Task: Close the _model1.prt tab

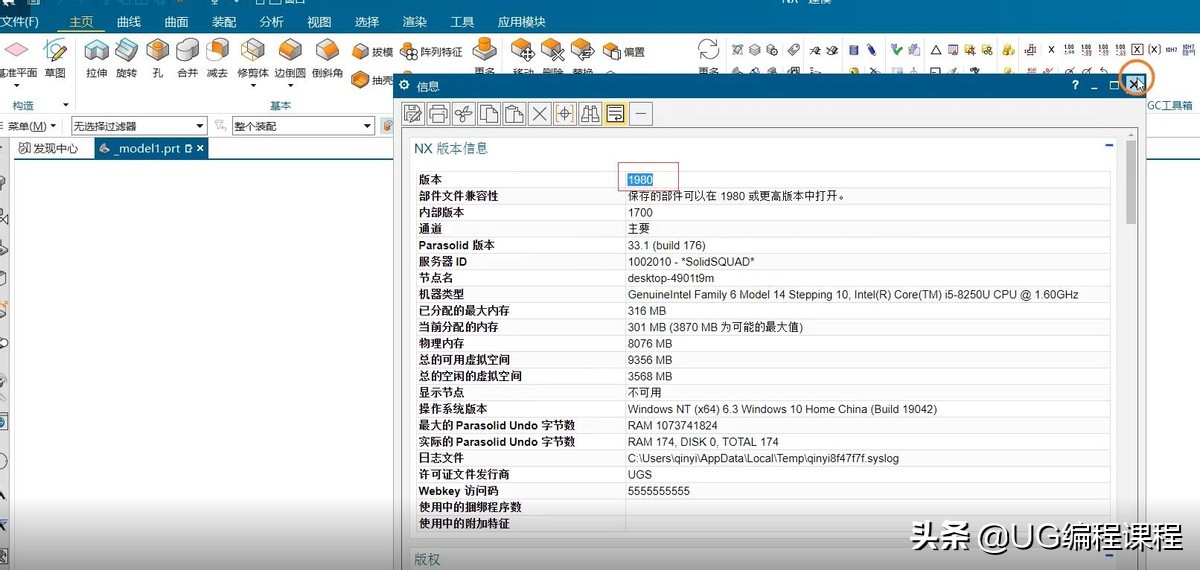Action: pyautogui.click(x=200, y=148)
